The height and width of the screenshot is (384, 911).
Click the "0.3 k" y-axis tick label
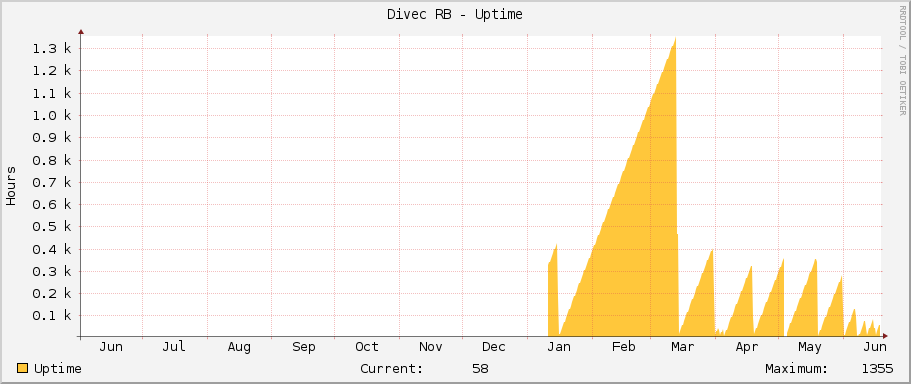(52, 271)
